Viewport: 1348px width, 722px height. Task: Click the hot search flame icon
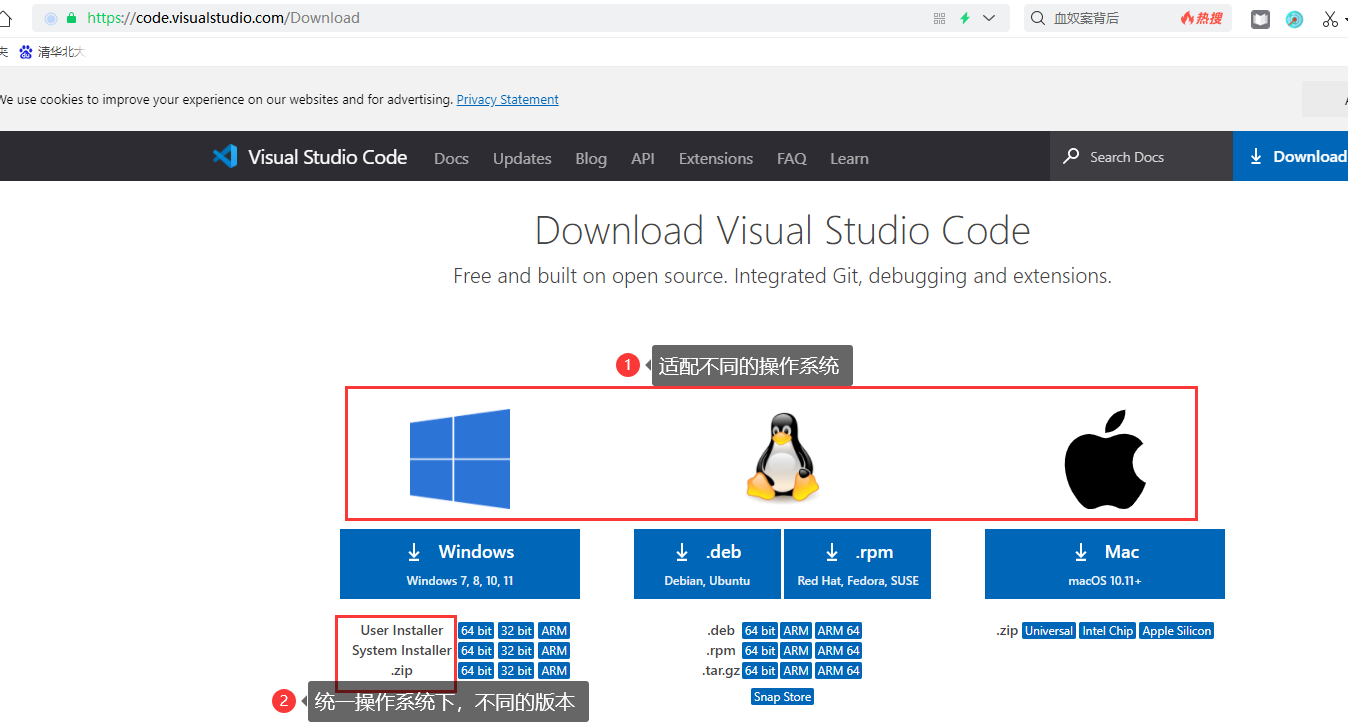pos(1187,18)
